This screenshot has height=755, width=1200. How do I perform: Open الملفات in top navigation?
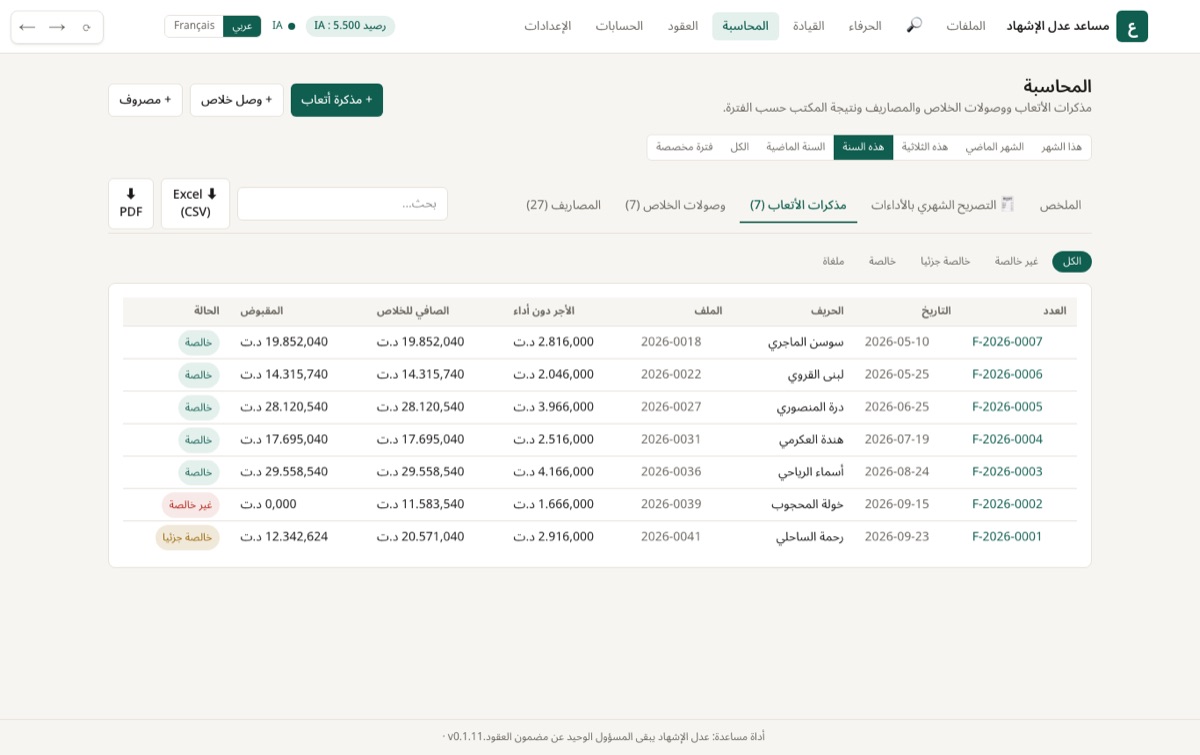966,26
